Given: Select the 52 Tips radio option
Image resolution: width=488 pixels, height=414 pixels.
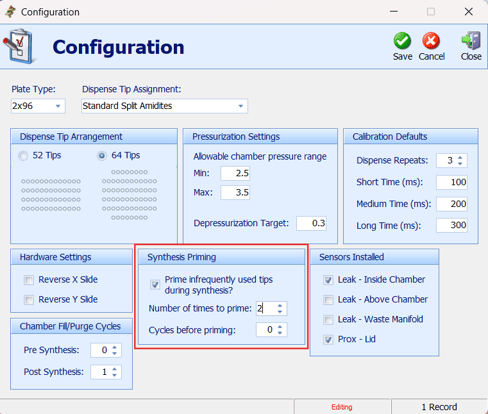Looking at the screenshot, I should click(x=23, y=156).
